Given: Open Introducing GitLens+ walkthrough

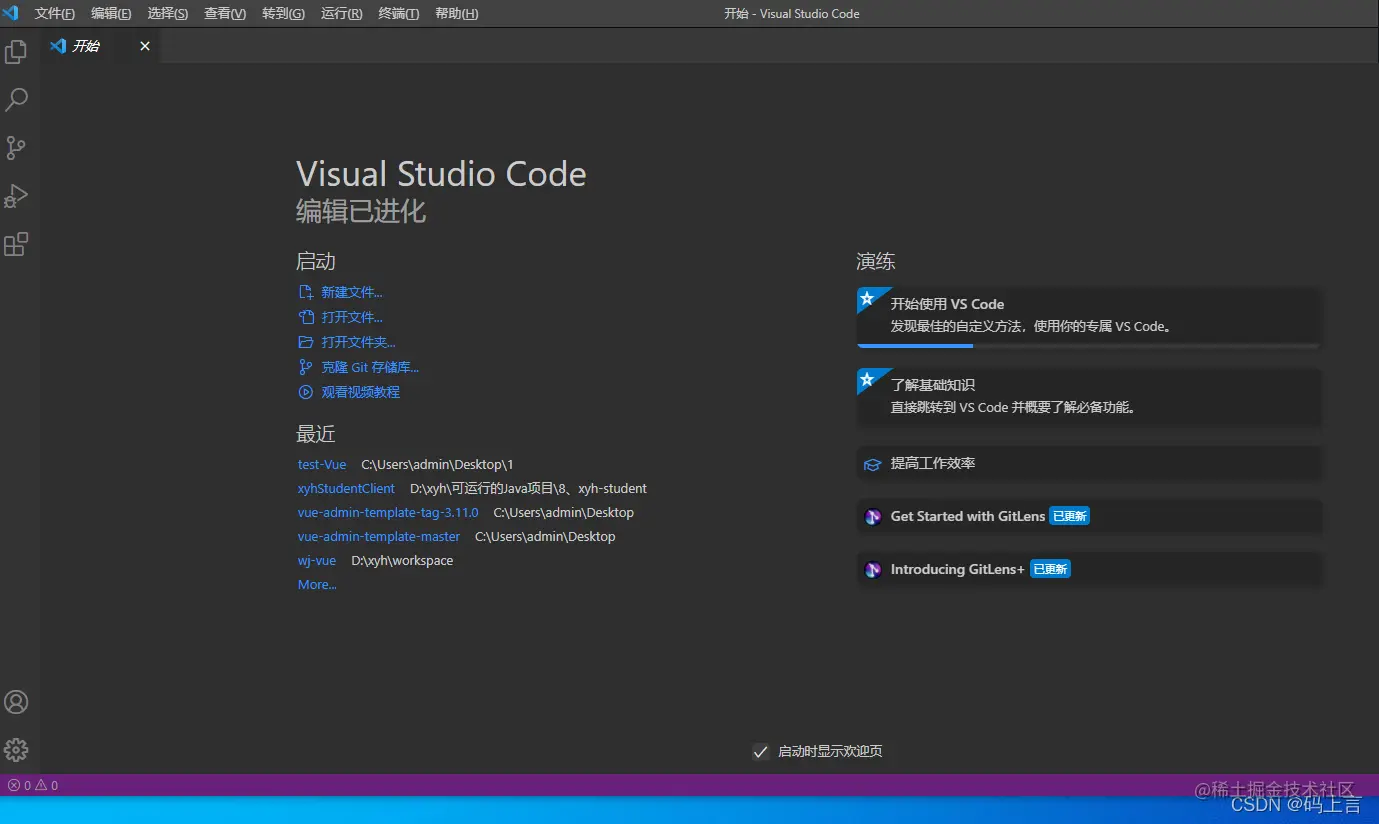Looking at the screenshot, I should (x=1090, y=570).
